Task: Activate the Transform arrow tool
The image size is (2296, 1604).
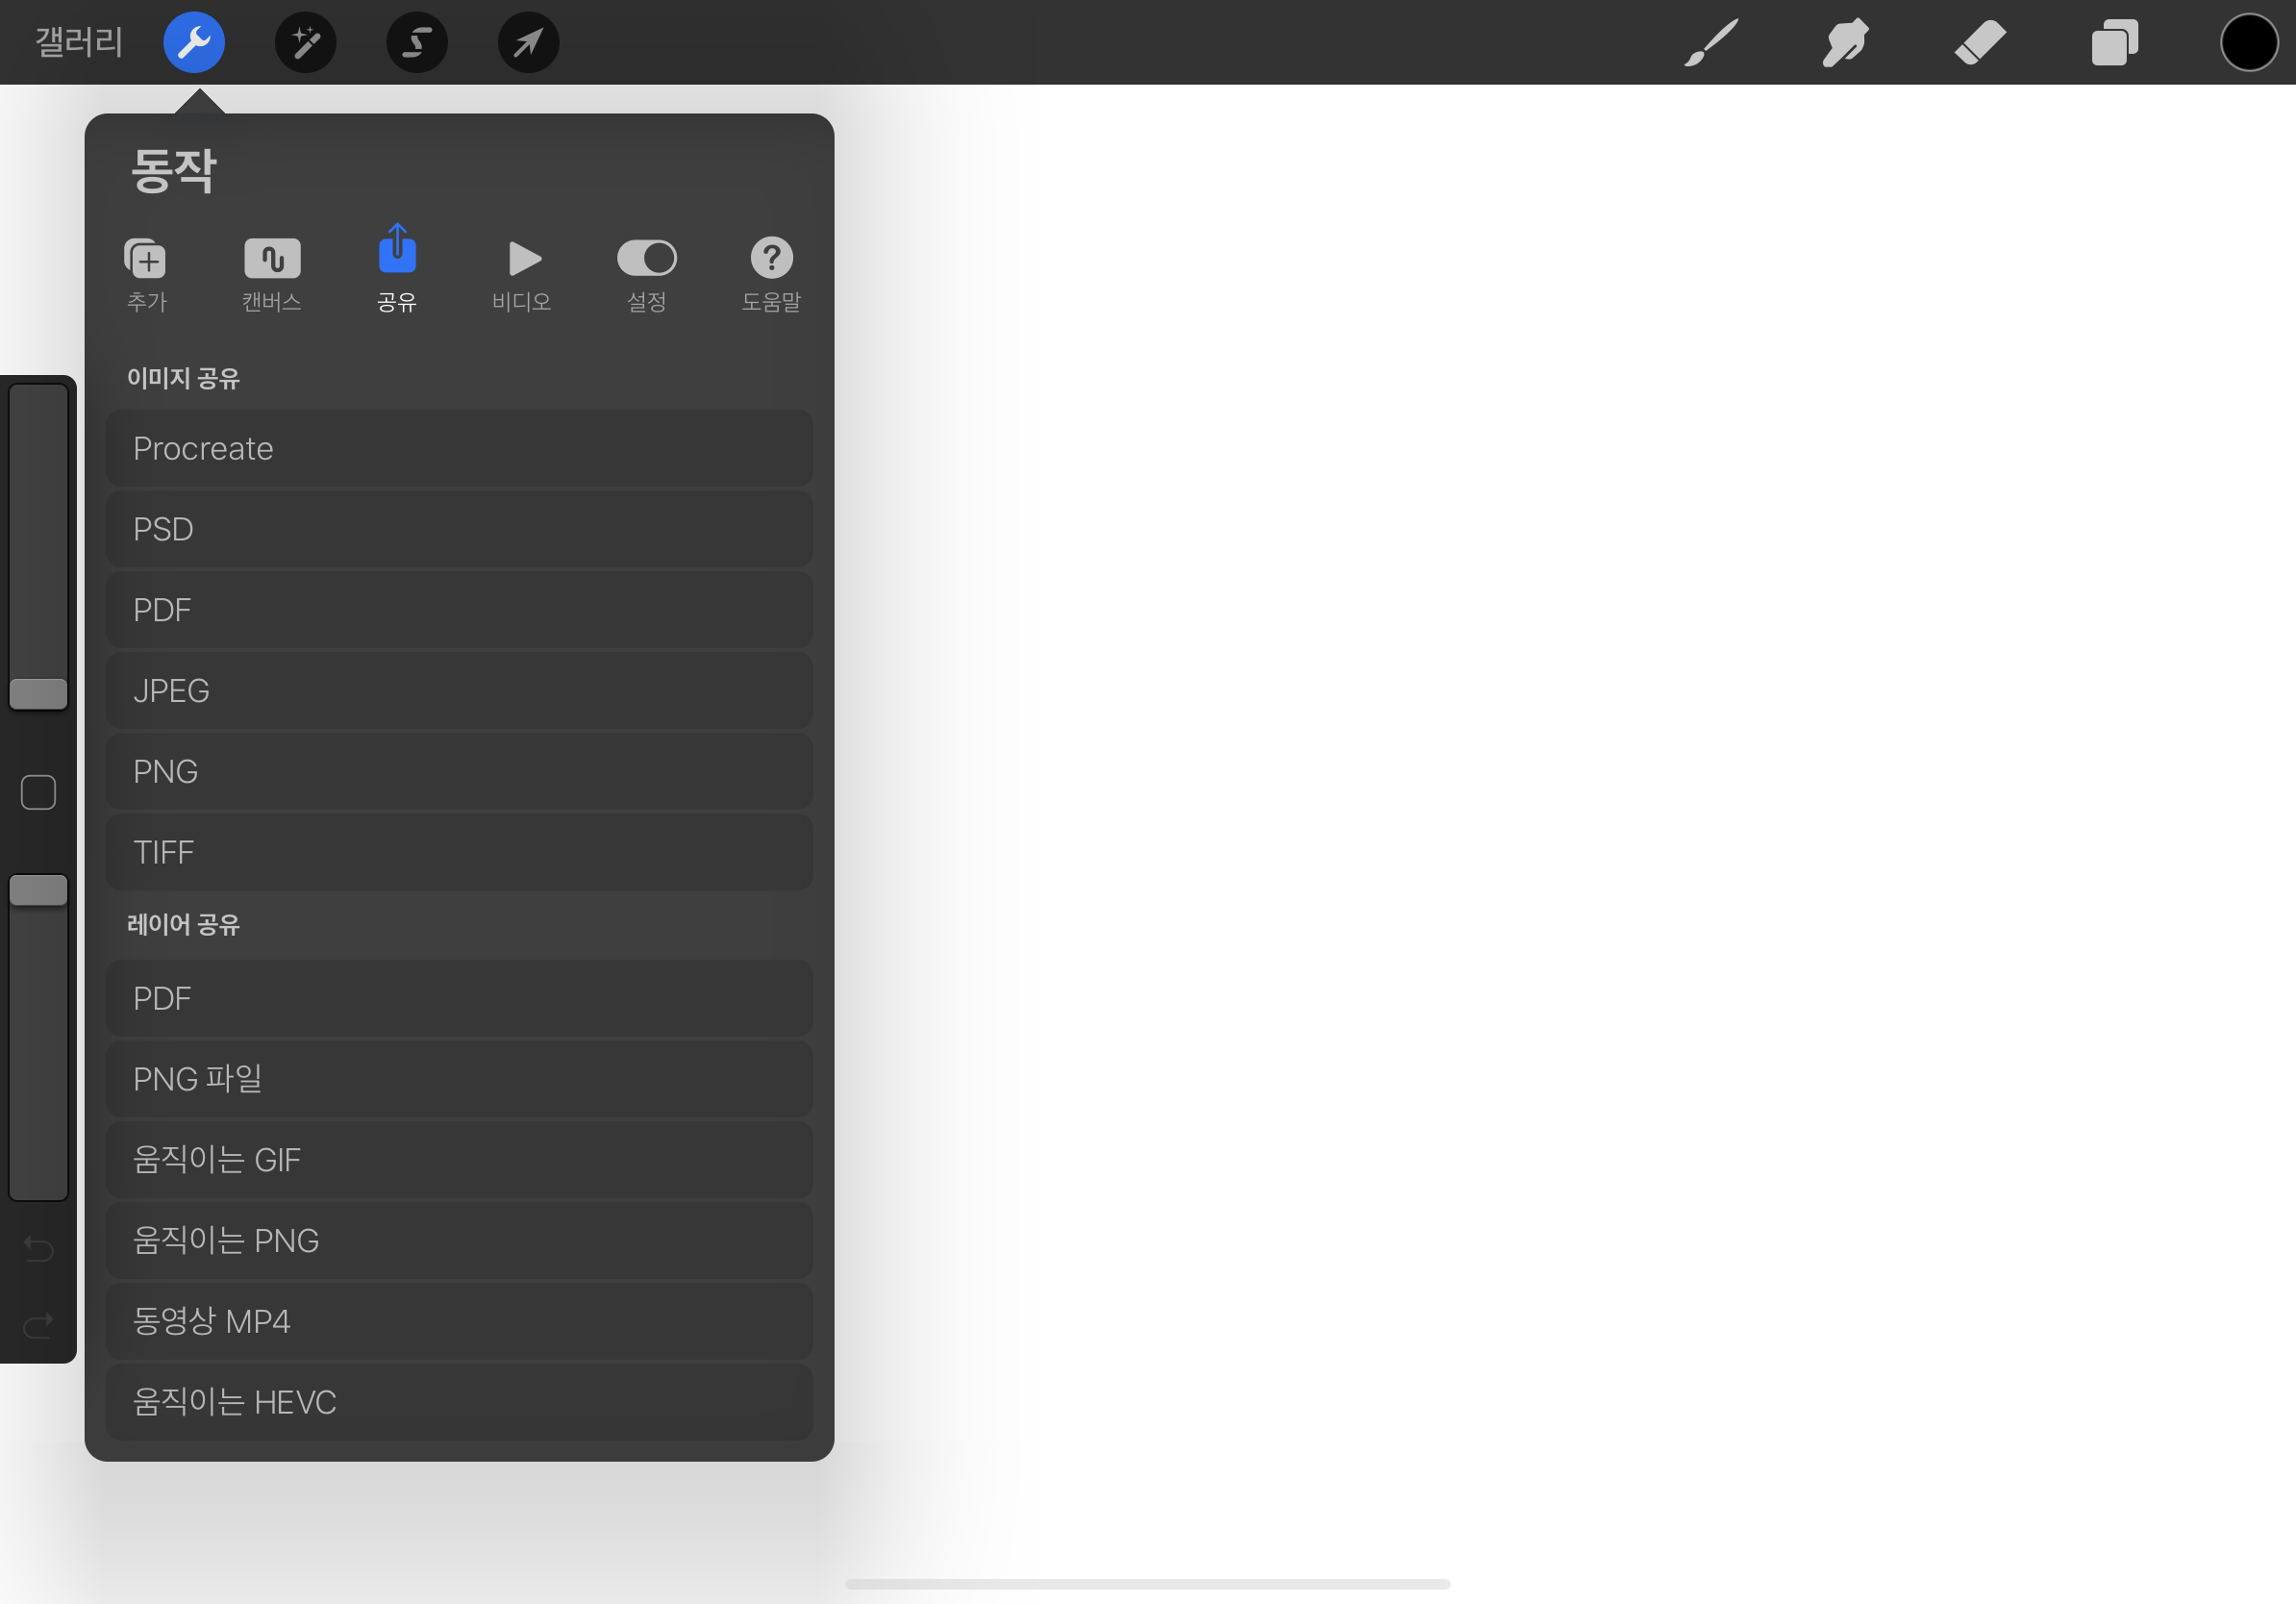Action: (x=528, y=42)
